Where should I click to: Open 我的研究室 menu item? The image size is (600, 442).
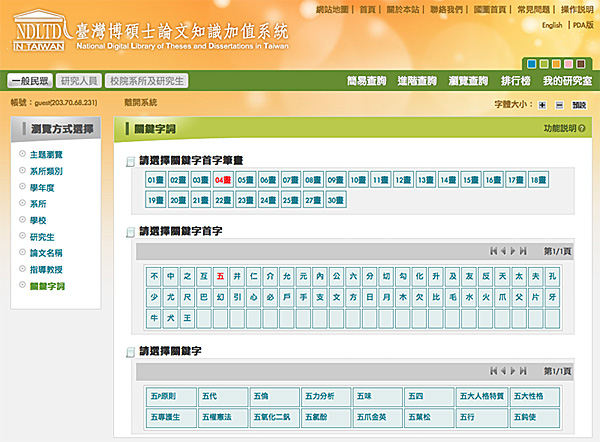568,81
